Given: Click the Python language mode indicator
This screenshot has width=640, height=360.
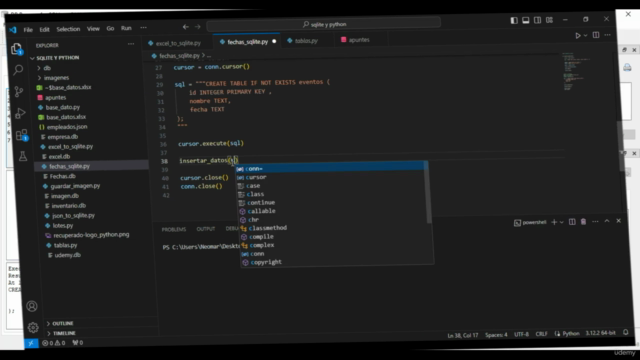Looking at the screenshot, I should [571, 333].
